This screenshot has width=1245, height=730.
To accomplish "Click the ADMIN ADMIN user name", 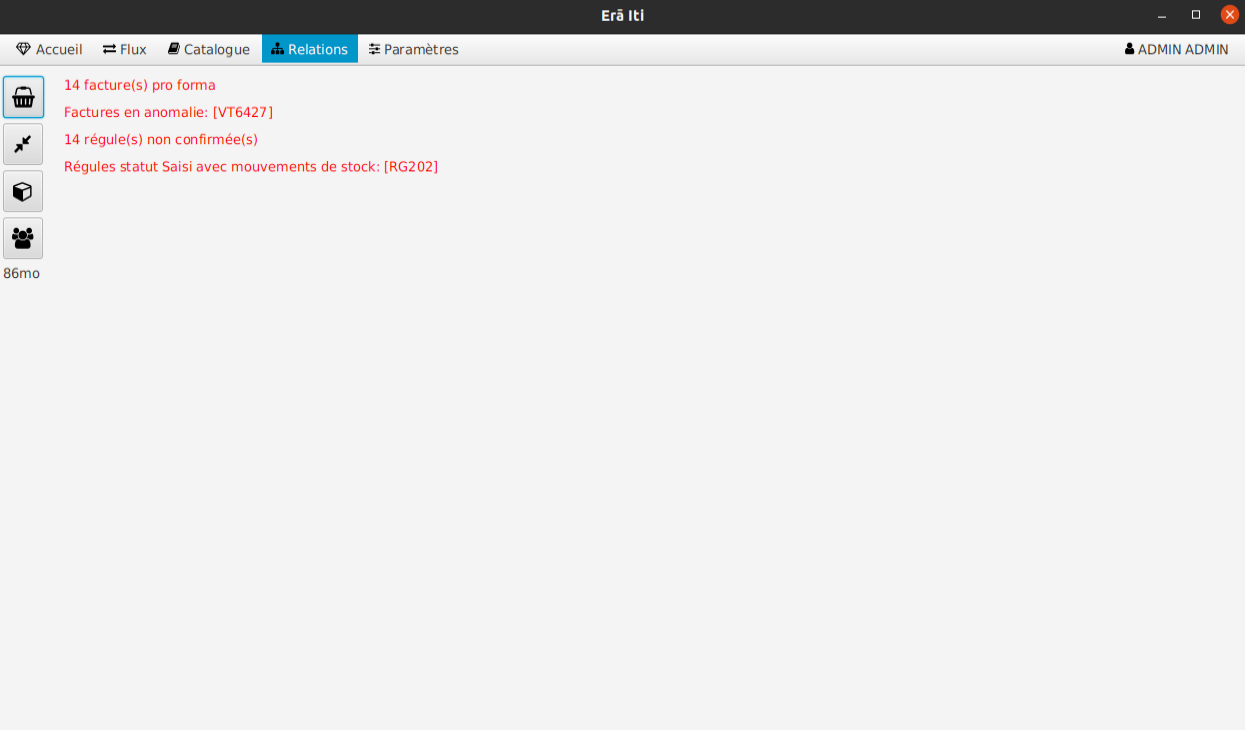I will click(1183, 49).
